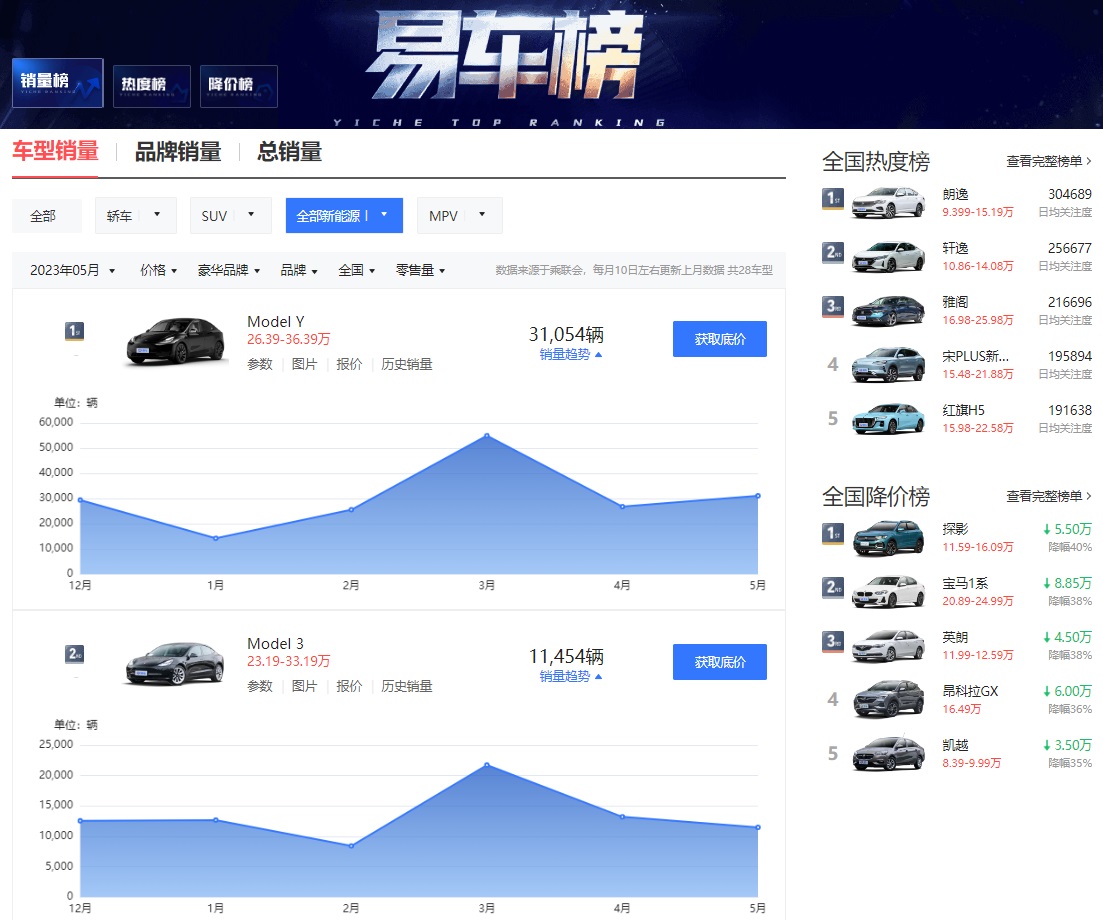Open the 轩逸 entry in popularity list
This screenshot has width=1103, height=920.
955,248
